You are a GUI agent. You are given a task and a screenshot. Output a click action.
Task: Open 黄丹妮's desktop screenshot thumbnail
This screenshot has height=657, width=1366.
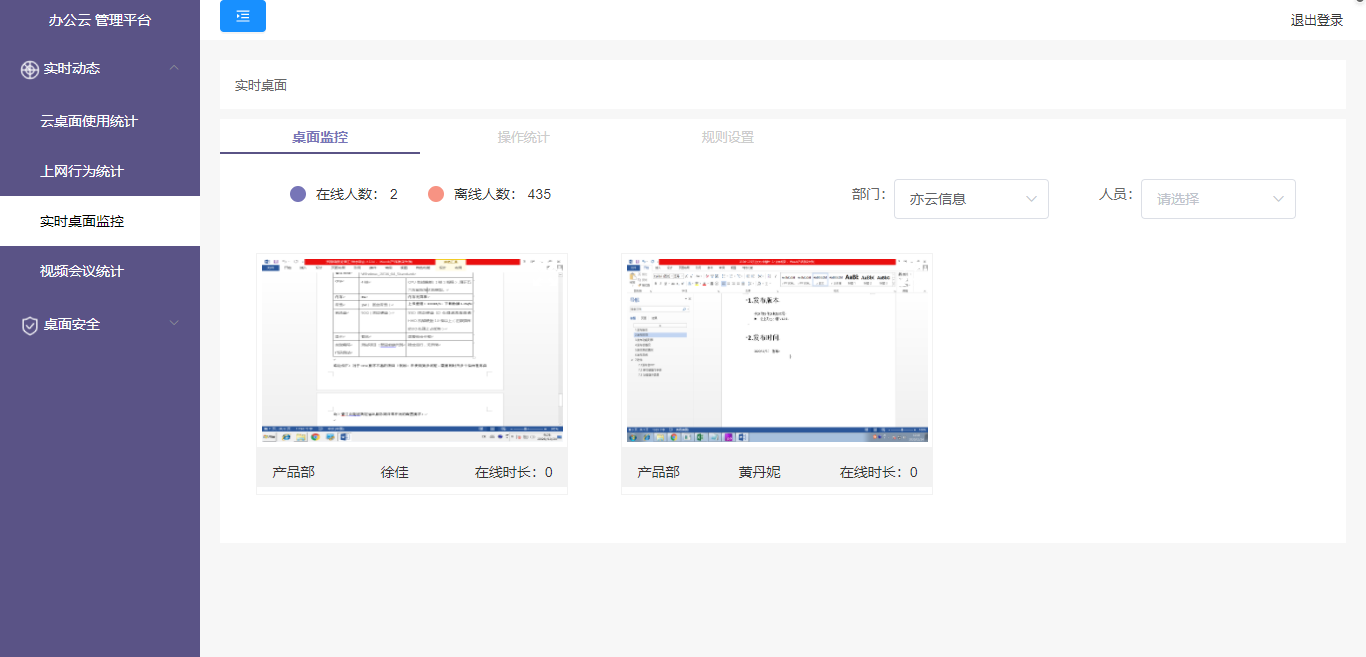click(776, 348)
